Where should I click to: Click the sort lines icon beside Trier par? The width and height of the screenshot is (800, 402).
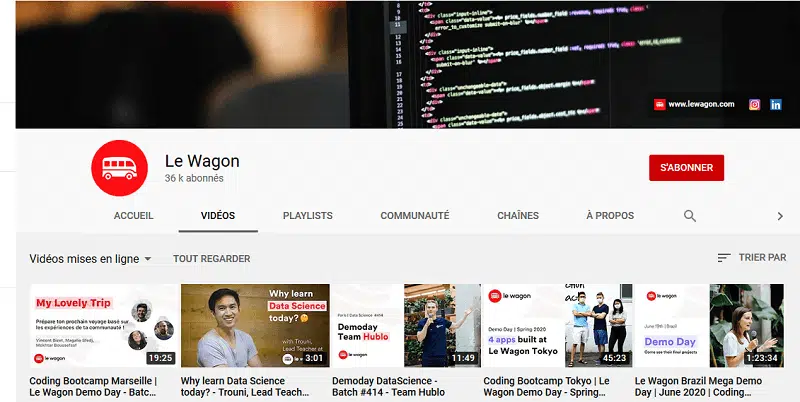pos(724,258)
